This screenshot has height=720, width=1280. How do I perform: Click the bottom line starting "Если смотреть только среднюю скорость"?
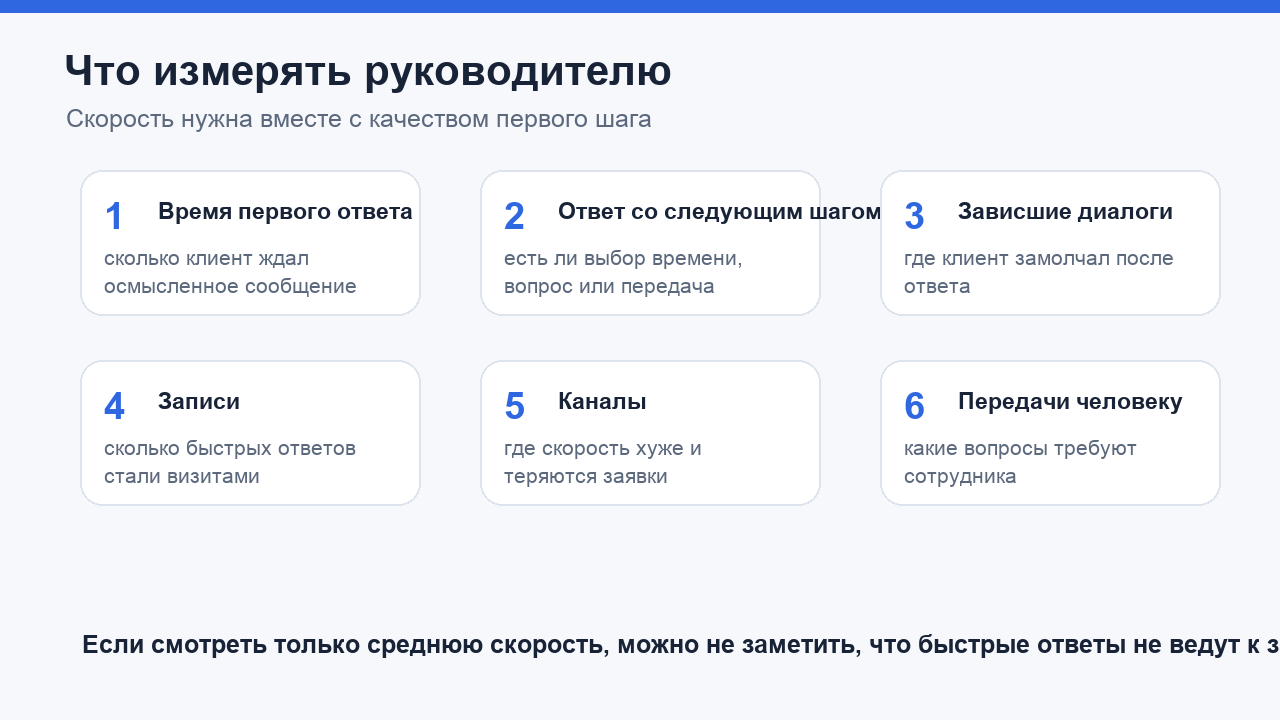pyautogui.click(x=681, y=645)
